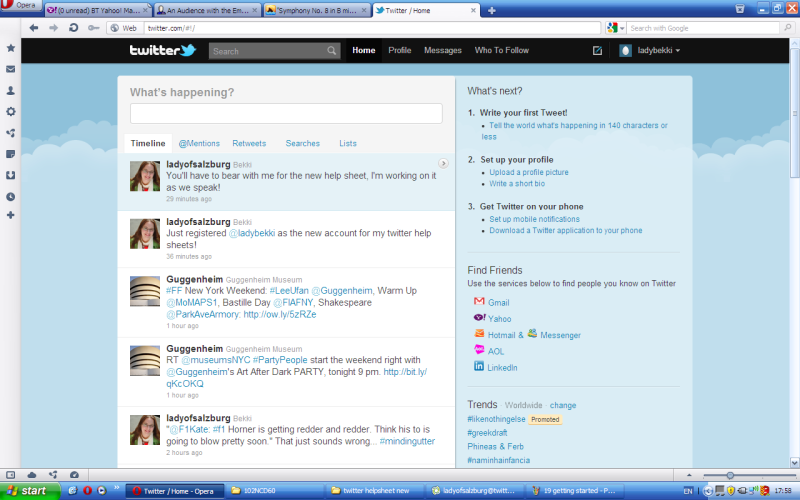Click the change trends location link

(563, 406)
